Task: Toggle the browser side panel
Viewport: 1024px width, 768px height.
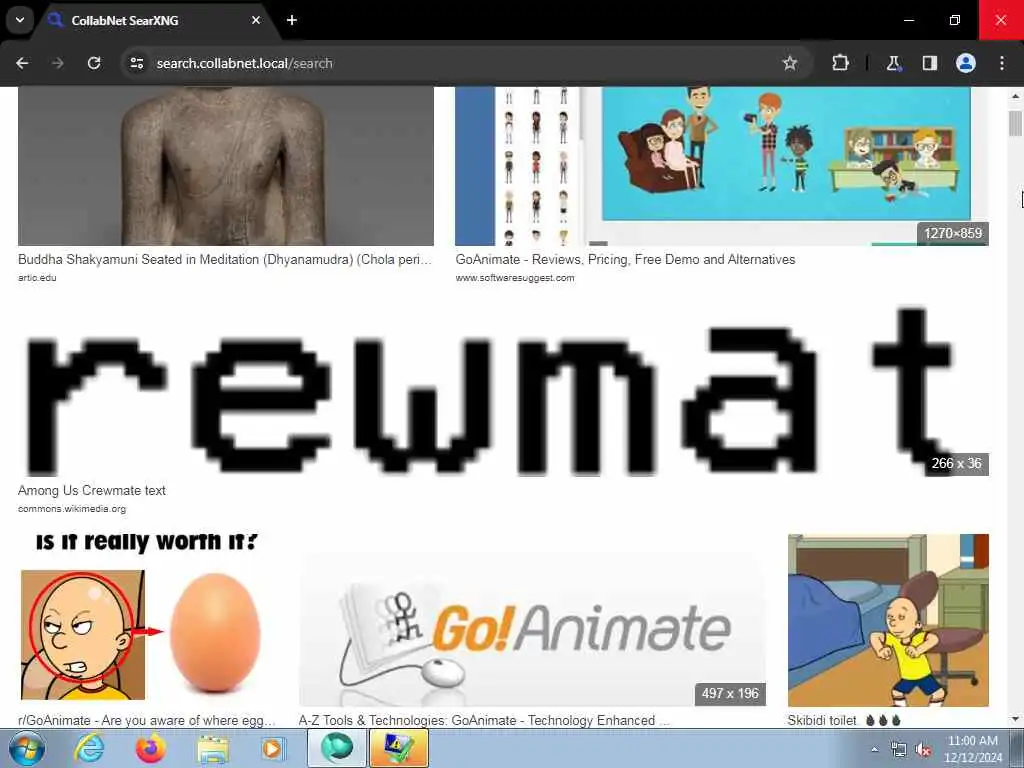Action: click(x=929, y=63)
